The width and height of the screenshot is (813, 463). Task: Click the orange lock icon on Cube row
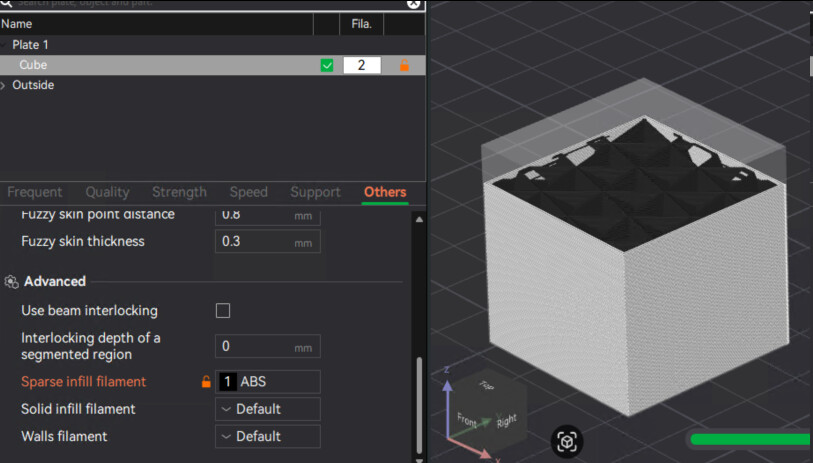click(404, 65)
